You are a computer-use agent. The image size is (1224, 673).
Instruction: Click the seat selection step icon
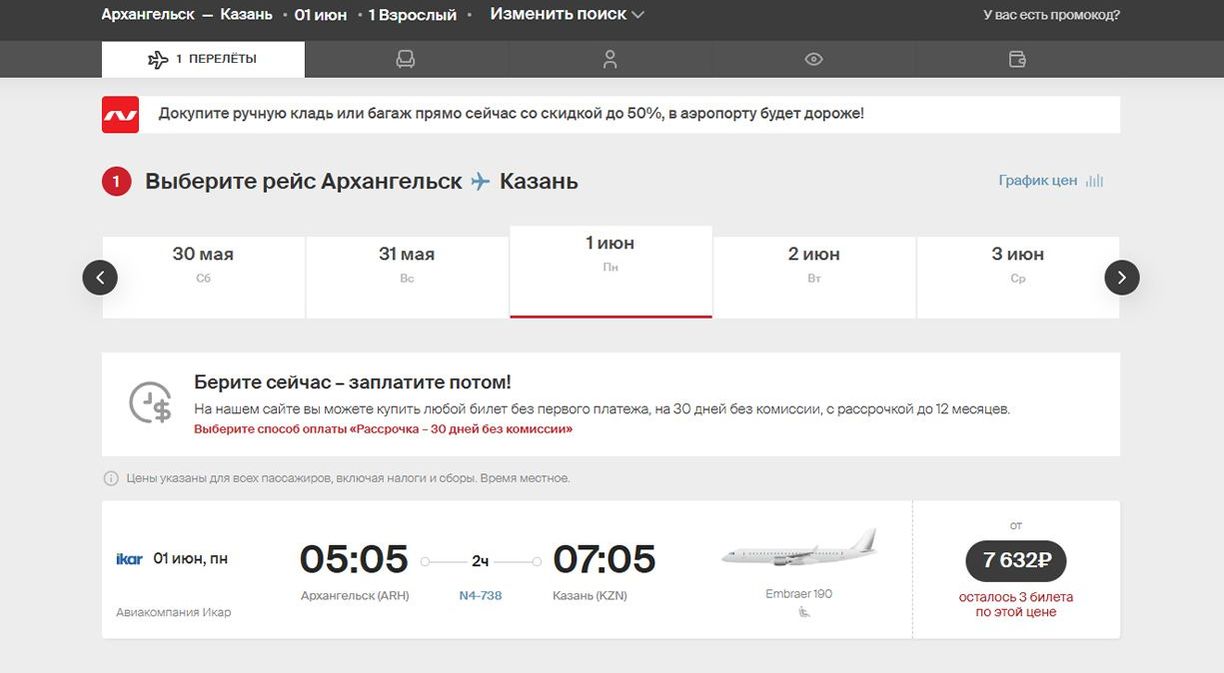[x=405, y=60]
